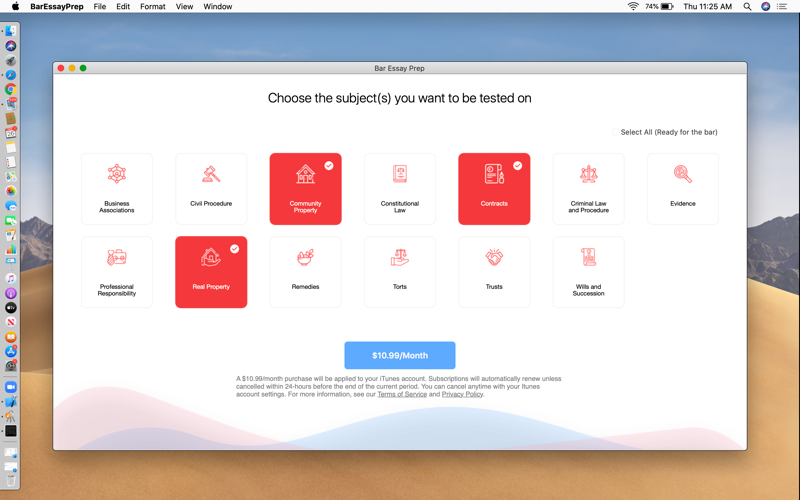The width and height of the screenshot is (800, 500).
Task: Enable Select All (Ready for the bar)
Action: pos(616,132)
